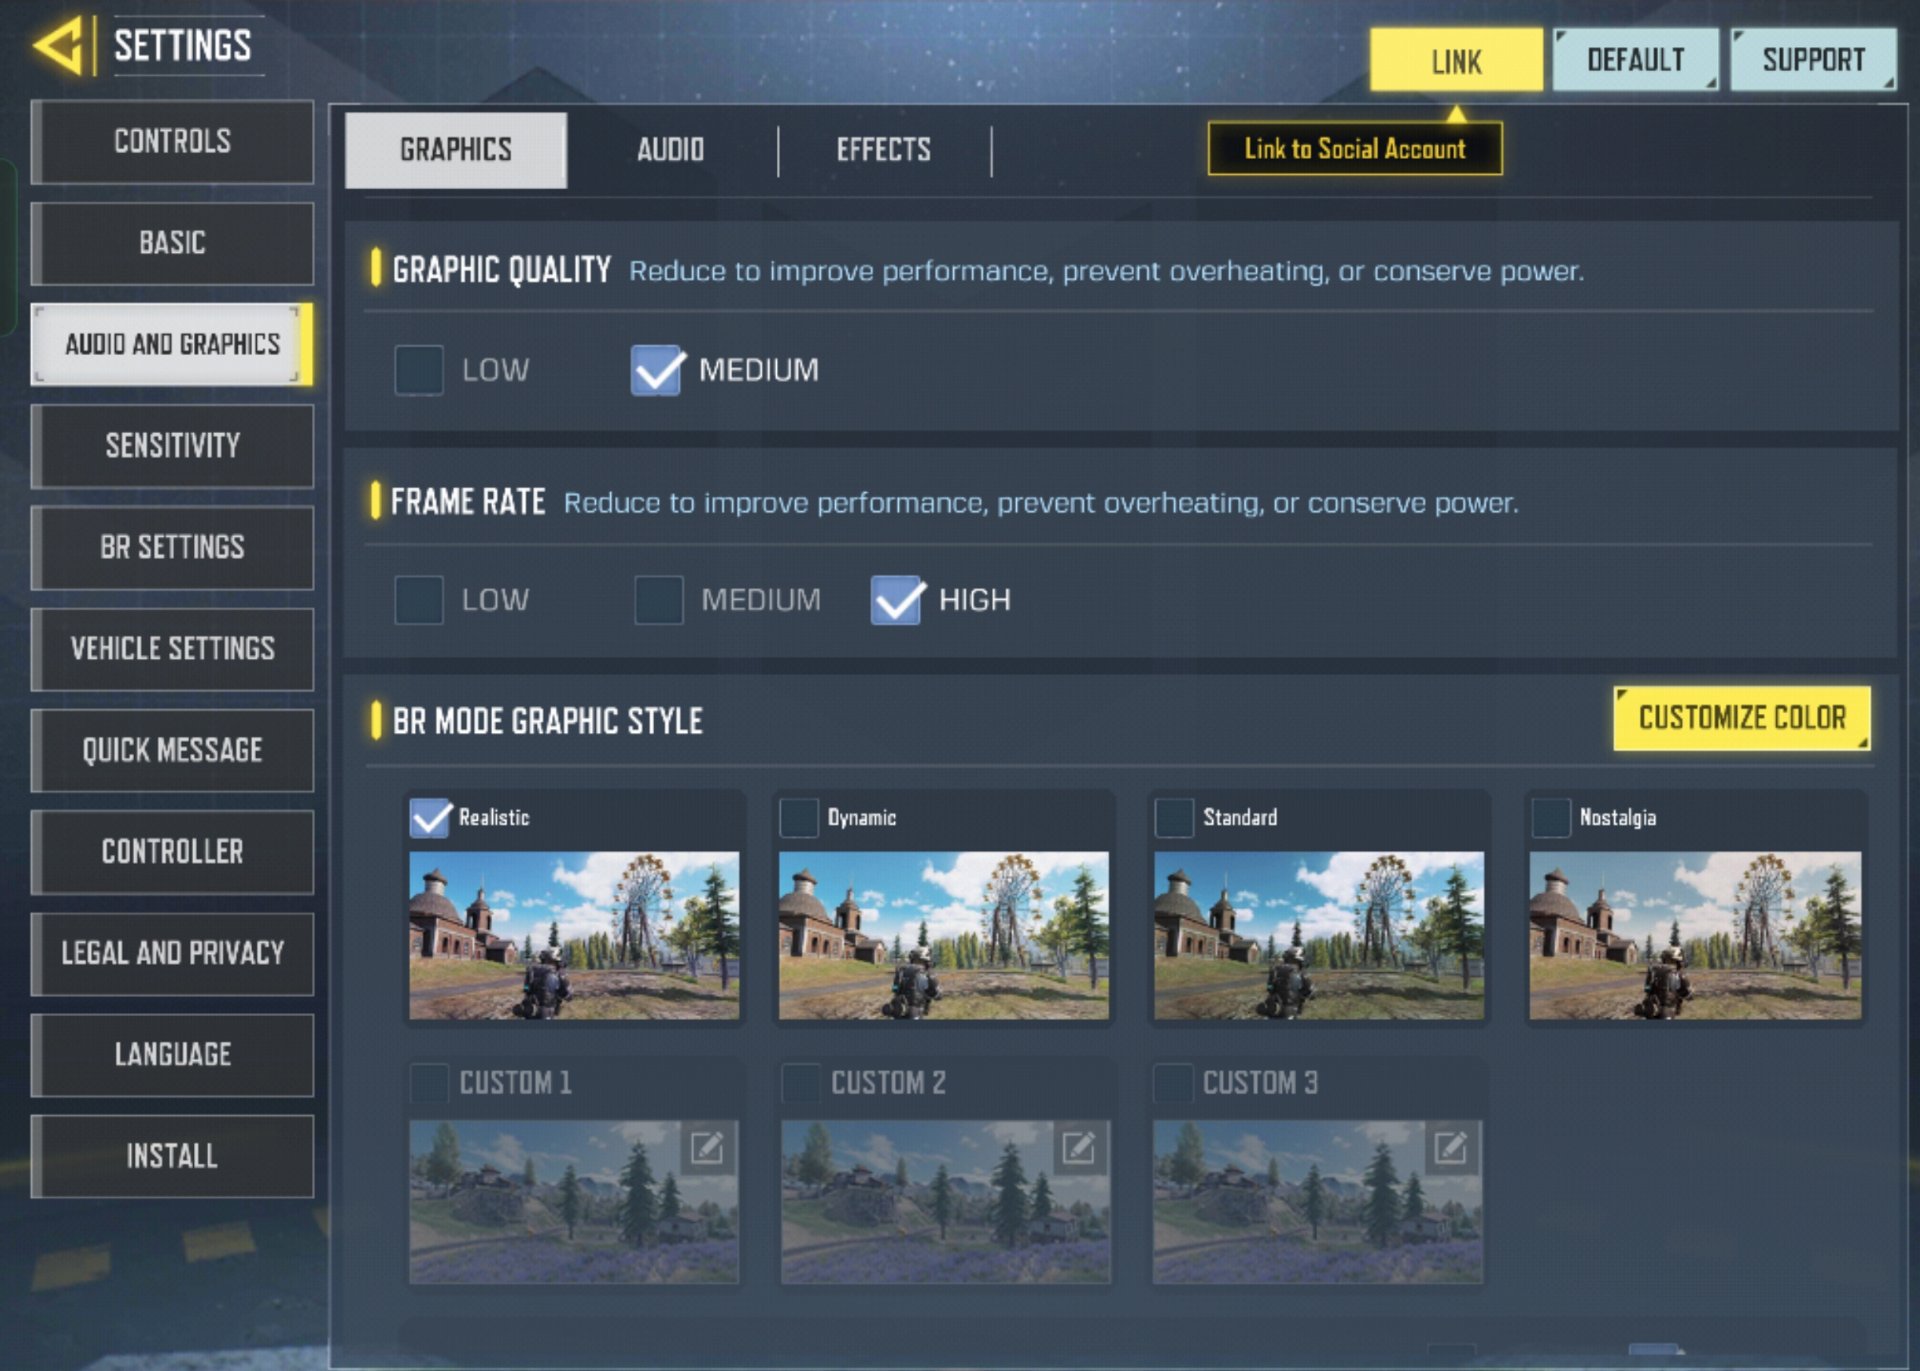Select Audio and Graphics in sidebar

point(172,344)
